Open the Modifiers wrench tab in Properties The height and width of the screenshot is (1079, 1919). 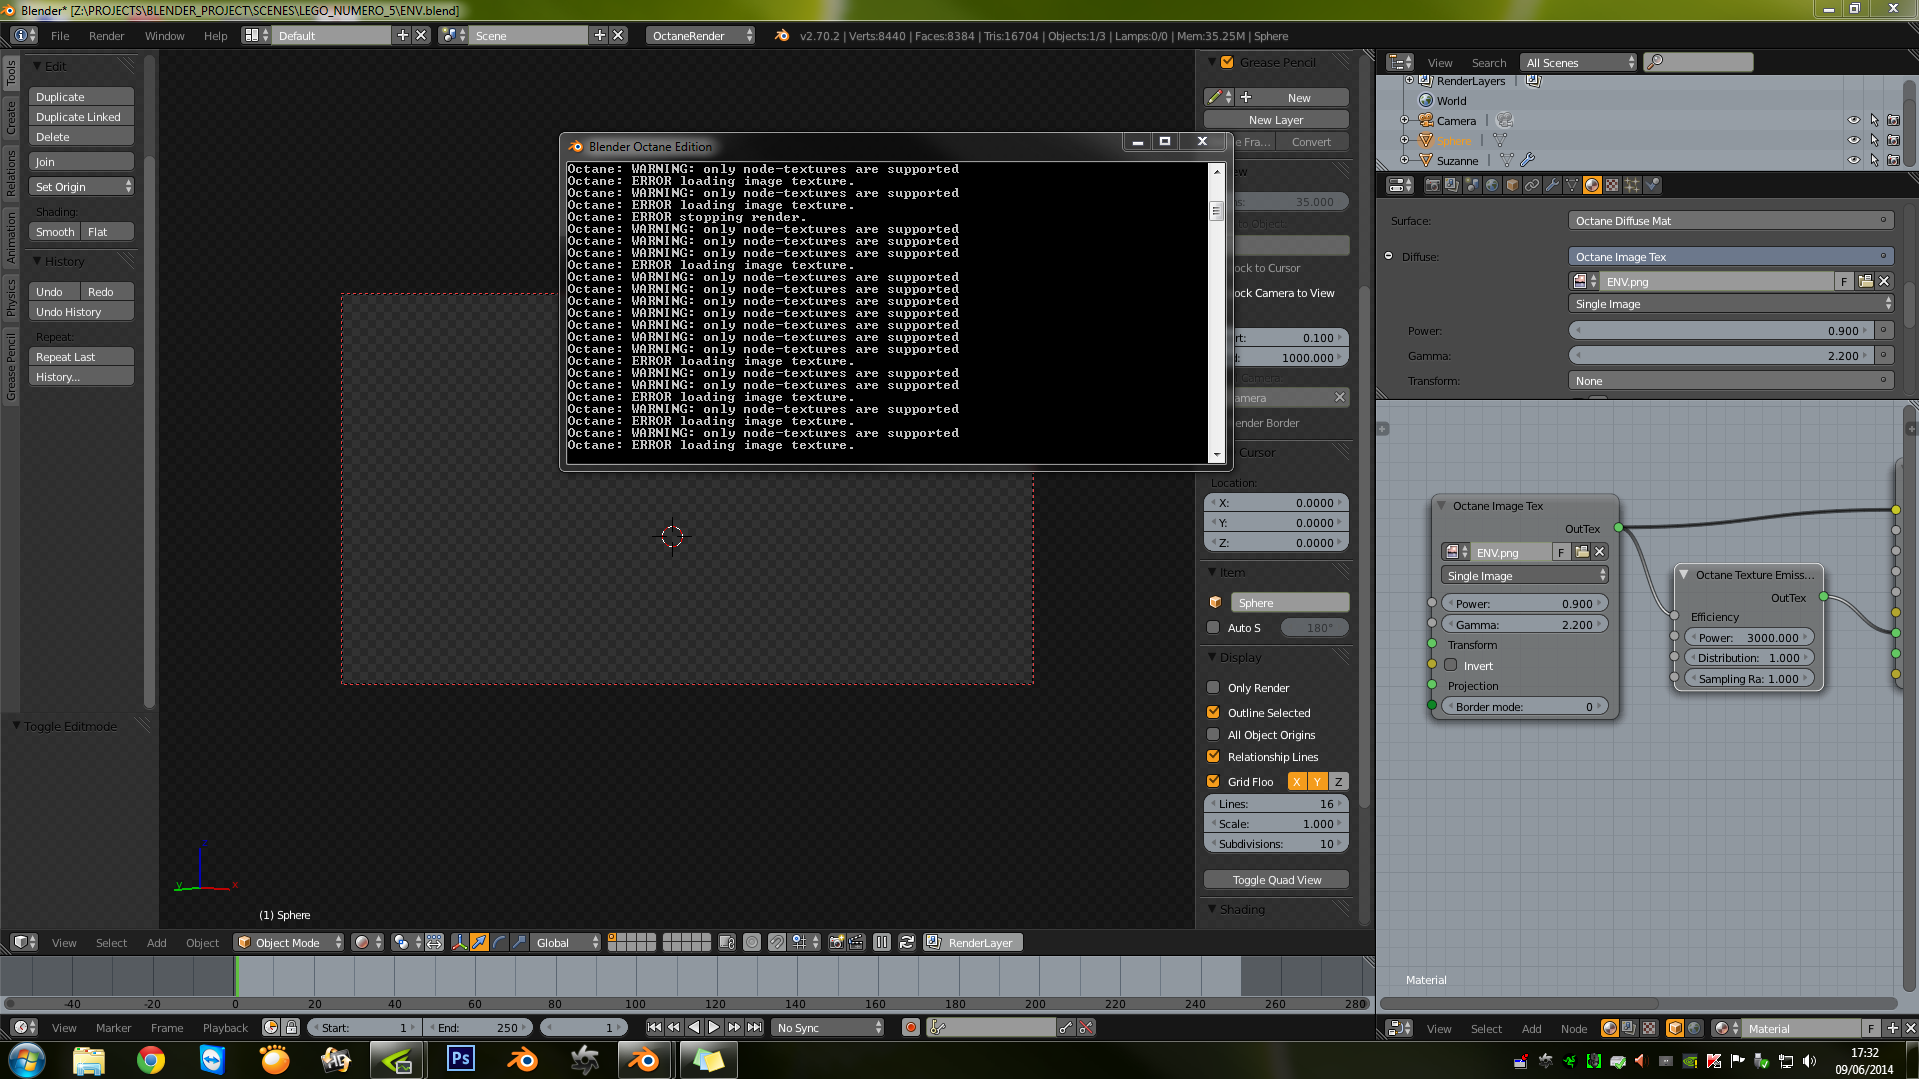(x=1552, y=185)
